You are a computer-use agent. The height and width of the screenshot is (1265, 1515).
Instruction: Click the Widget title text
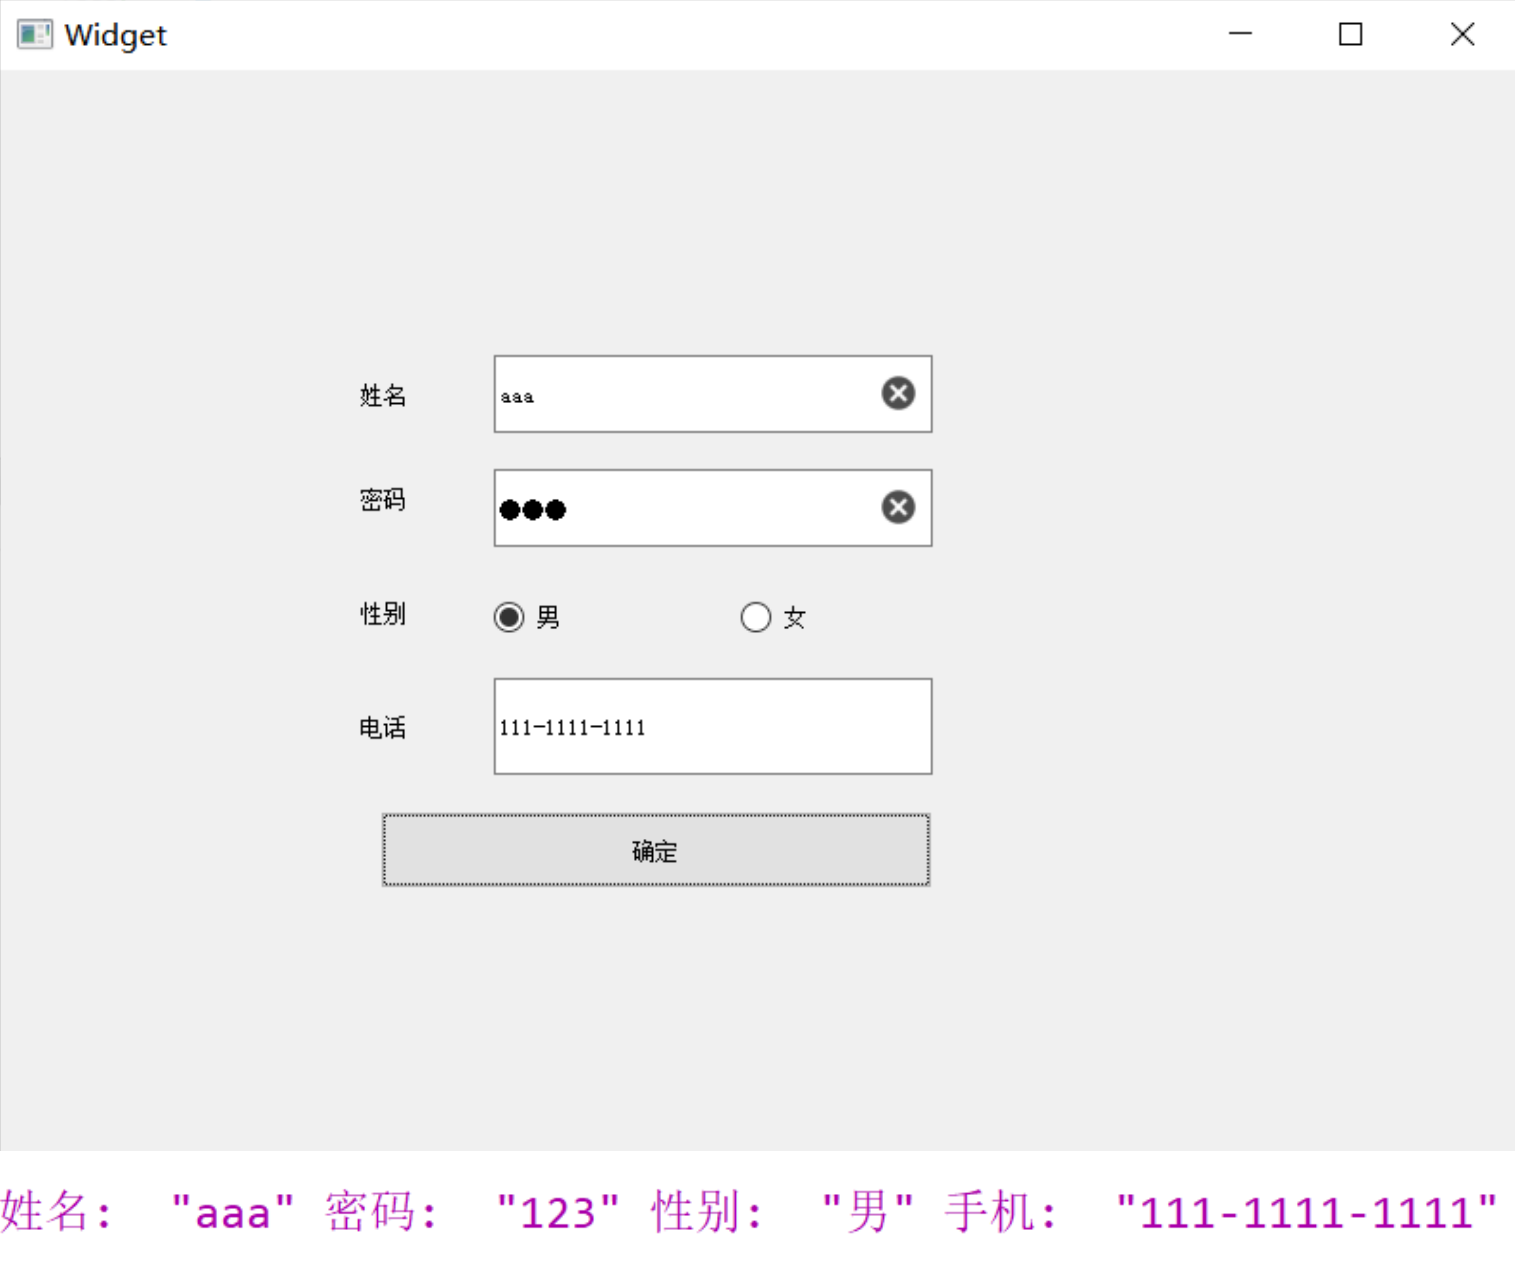point(115,35)
